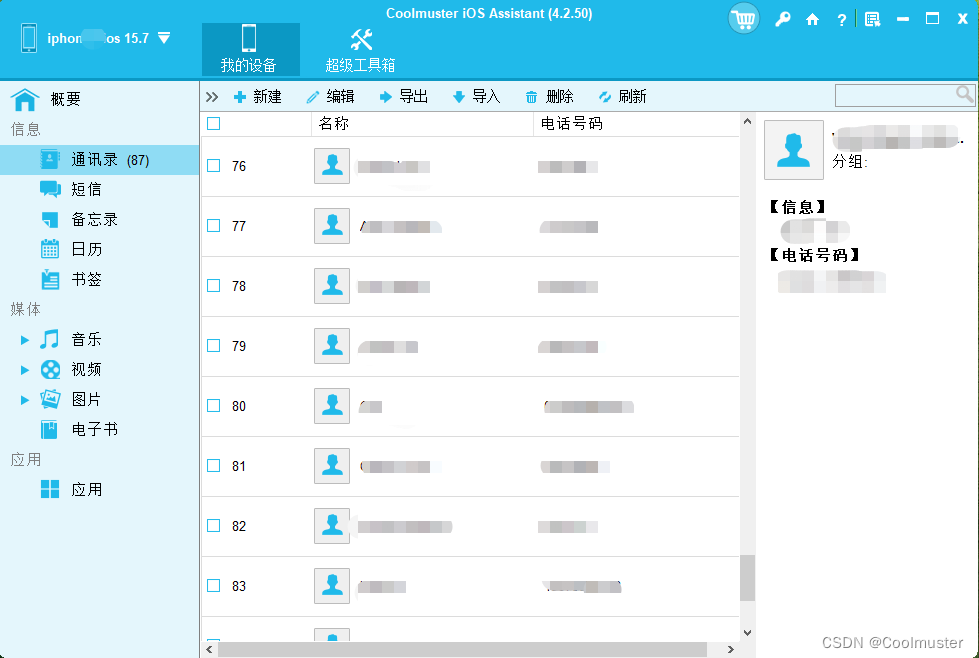The height and width of the screenshot is (658, 979).
Task: Select row number 83 text
Action: tap(239, 586)
